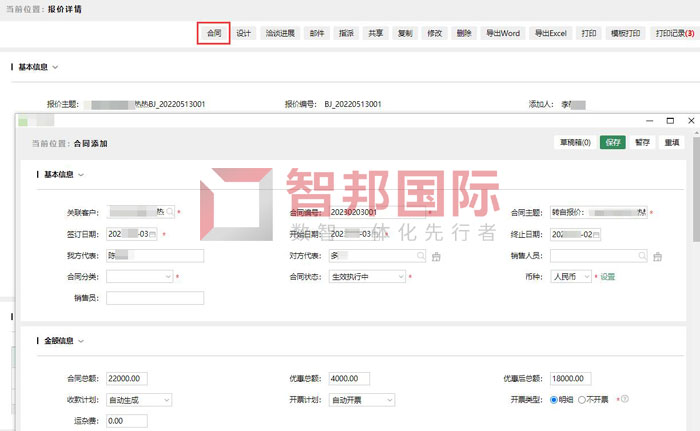Screen dimensions: 700x431
Task: Click the green 保存 button
Action: (612, 143)
